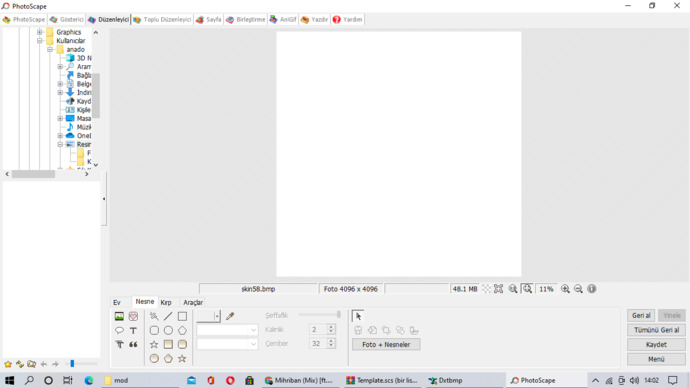Collapse the left panel via splitter arrow
This screenshot has height=388, width=690.
(x=104, y=199)
